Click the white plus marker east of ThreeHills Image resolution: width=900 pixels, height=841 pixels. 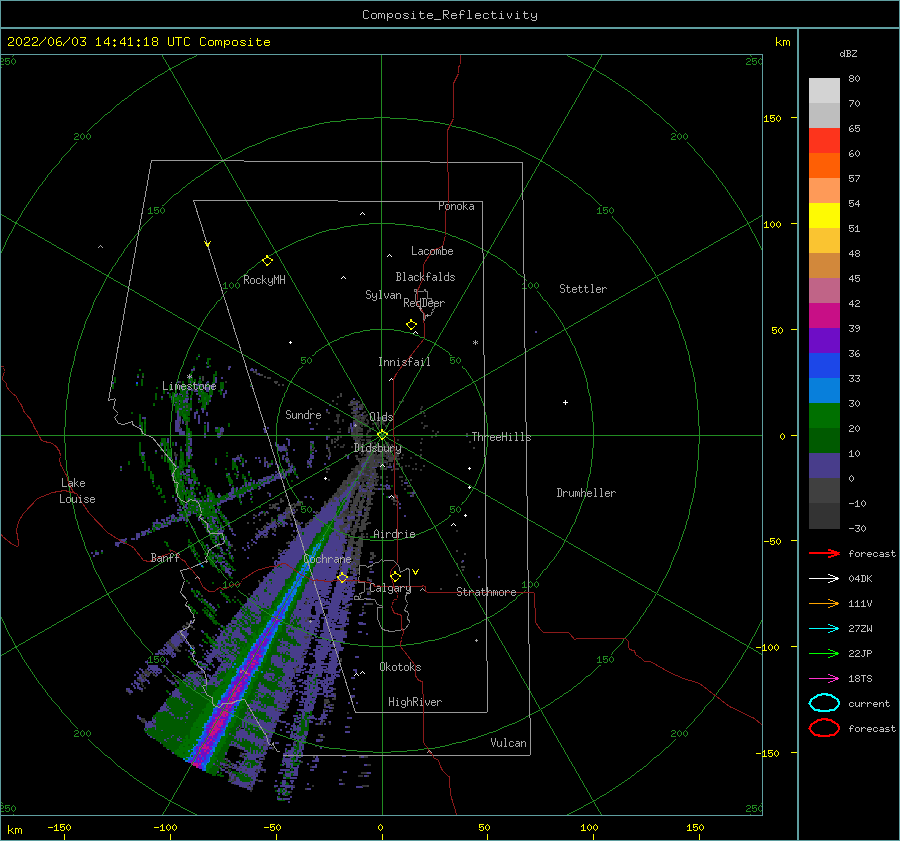pyautogui.click(x=565, y=402)
